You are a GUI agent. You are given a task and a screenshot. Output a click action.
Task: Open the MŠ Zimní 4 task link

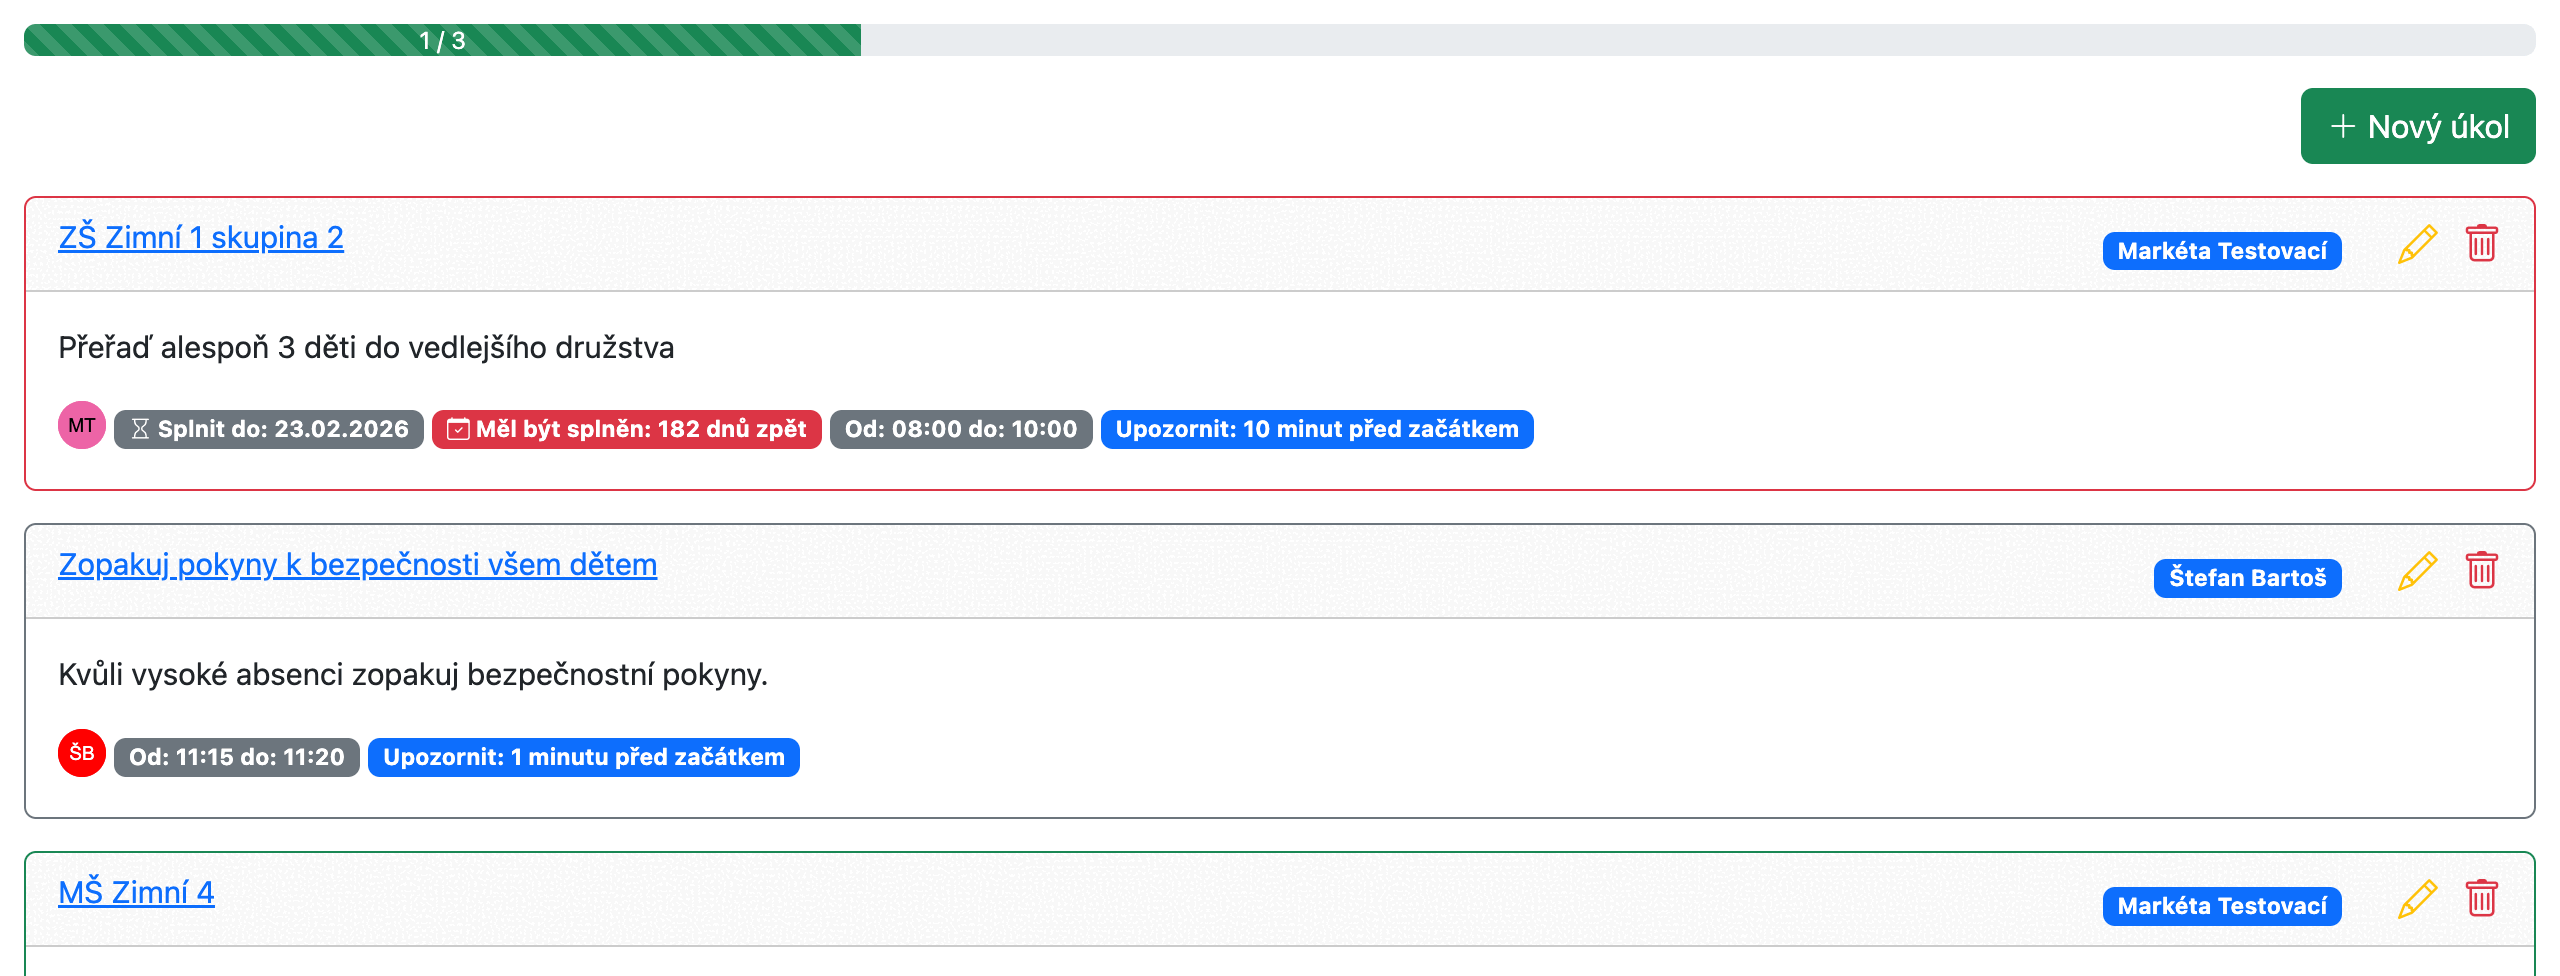point(136,892)
